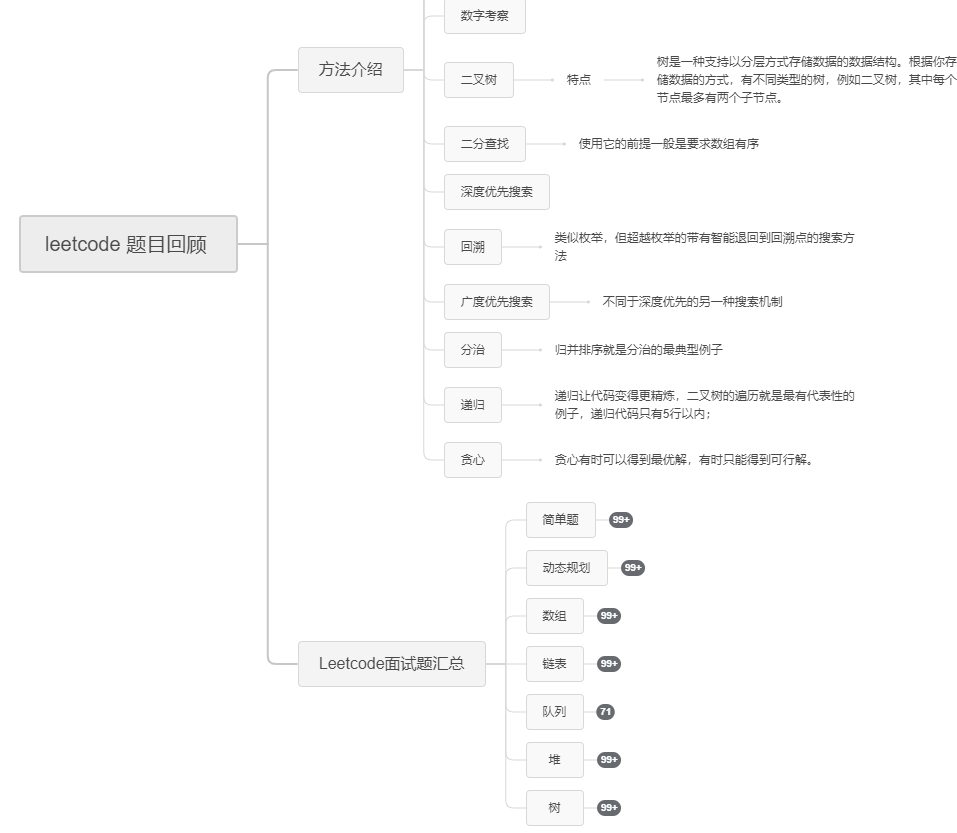Select the 堆 node

point(555,760)
